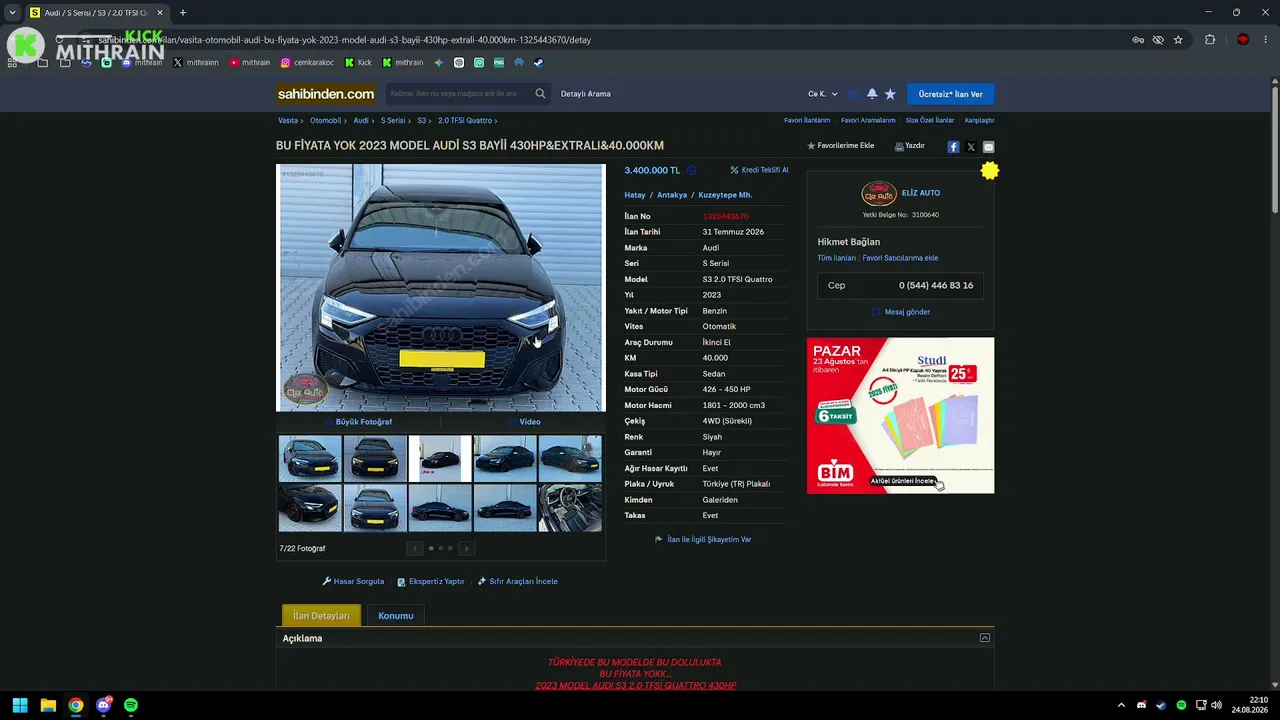Select the Audi S3 browser tab
This screenshot has width=1280, height=720.
point(97,13)
